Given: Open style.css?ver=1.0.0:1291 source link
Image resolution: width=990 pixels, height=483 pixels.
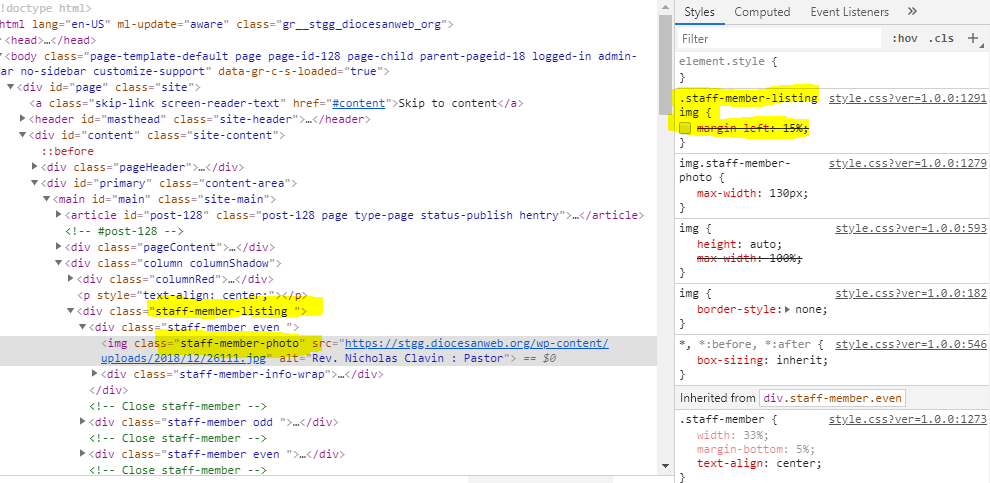Looking at the screenshot, I should 908,98.
